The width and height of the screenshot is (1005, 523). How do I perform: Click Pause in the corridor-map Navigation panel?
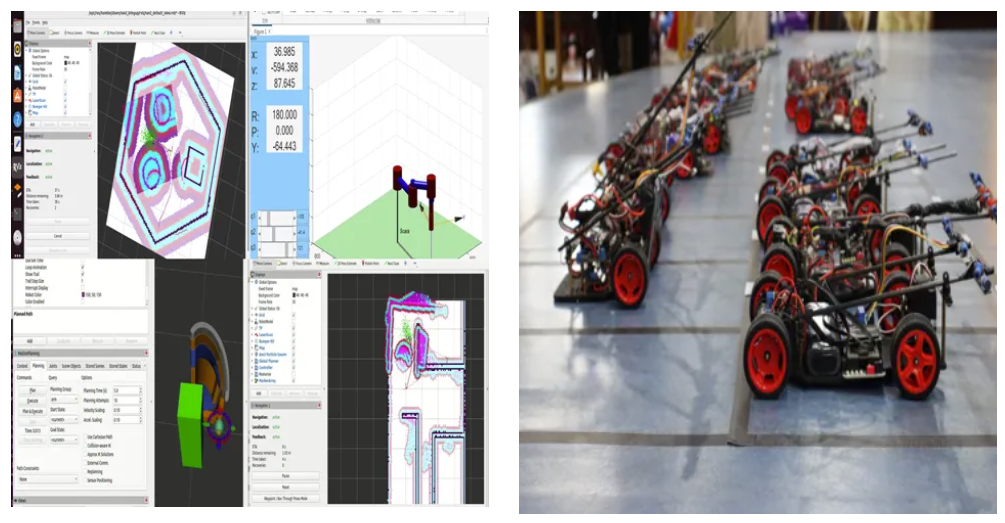point(285,476)
